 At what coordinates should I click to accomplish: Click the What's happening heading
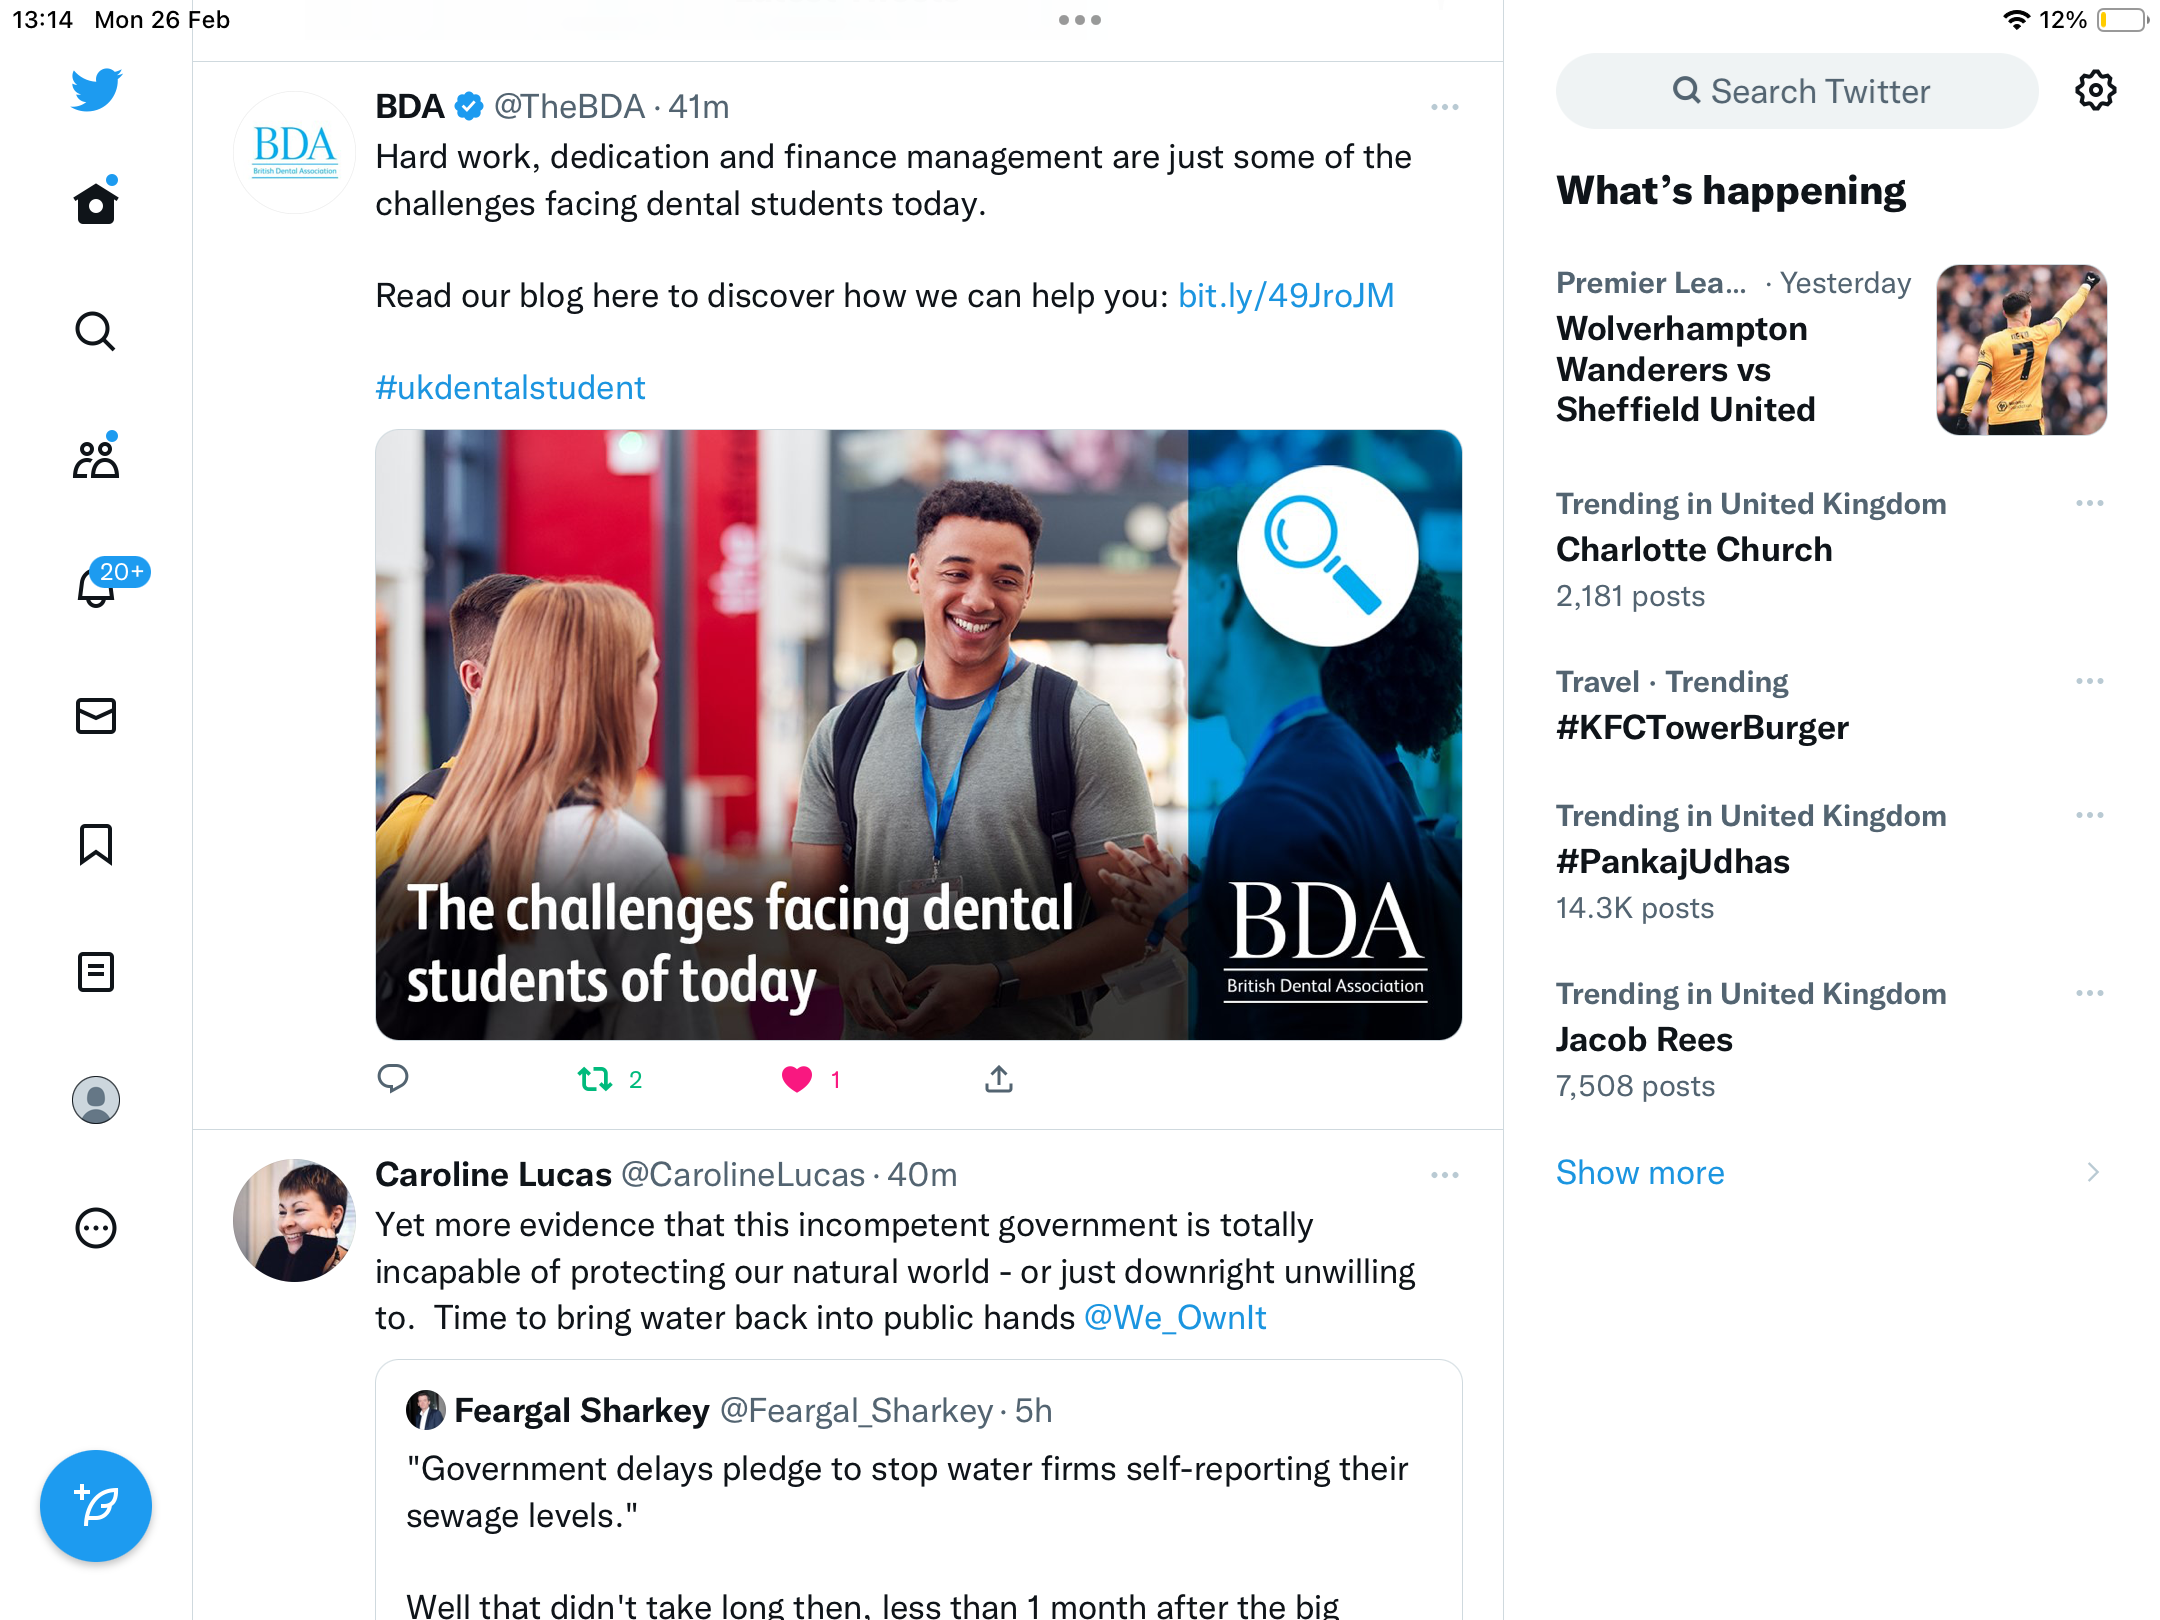coord(1731,191)
